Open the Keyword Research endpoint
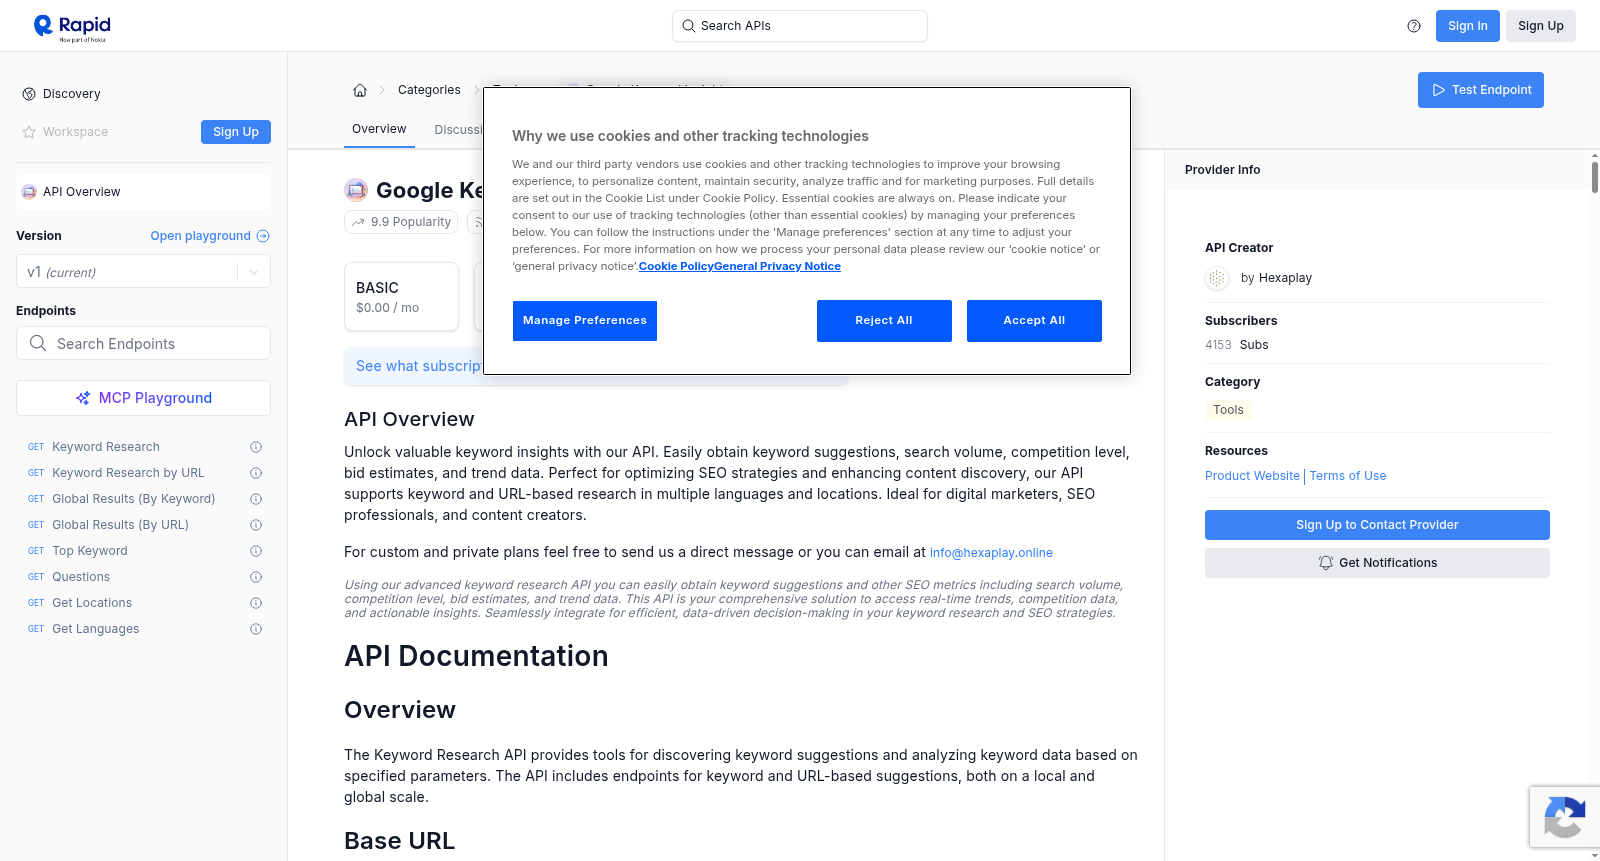 pyautogui.click(x=106, y=447)
